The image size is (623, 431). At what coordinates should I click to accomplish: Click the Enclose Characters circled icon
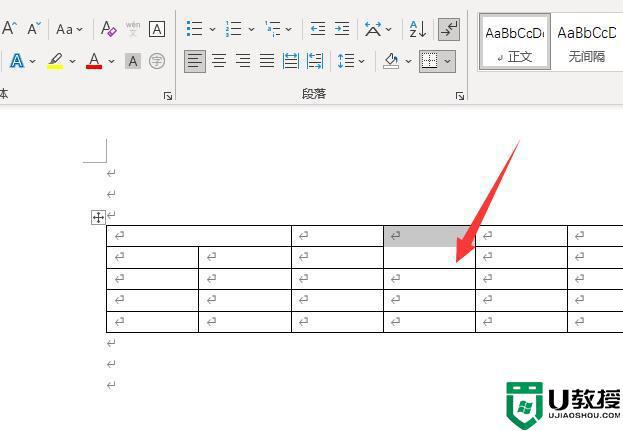(157, 61)
